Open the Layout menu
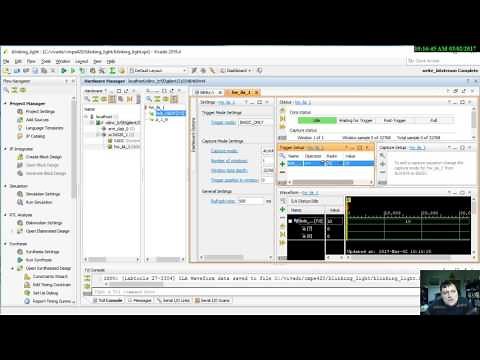The width and height of the screenshot is (480, 360). tap(81, 61)
